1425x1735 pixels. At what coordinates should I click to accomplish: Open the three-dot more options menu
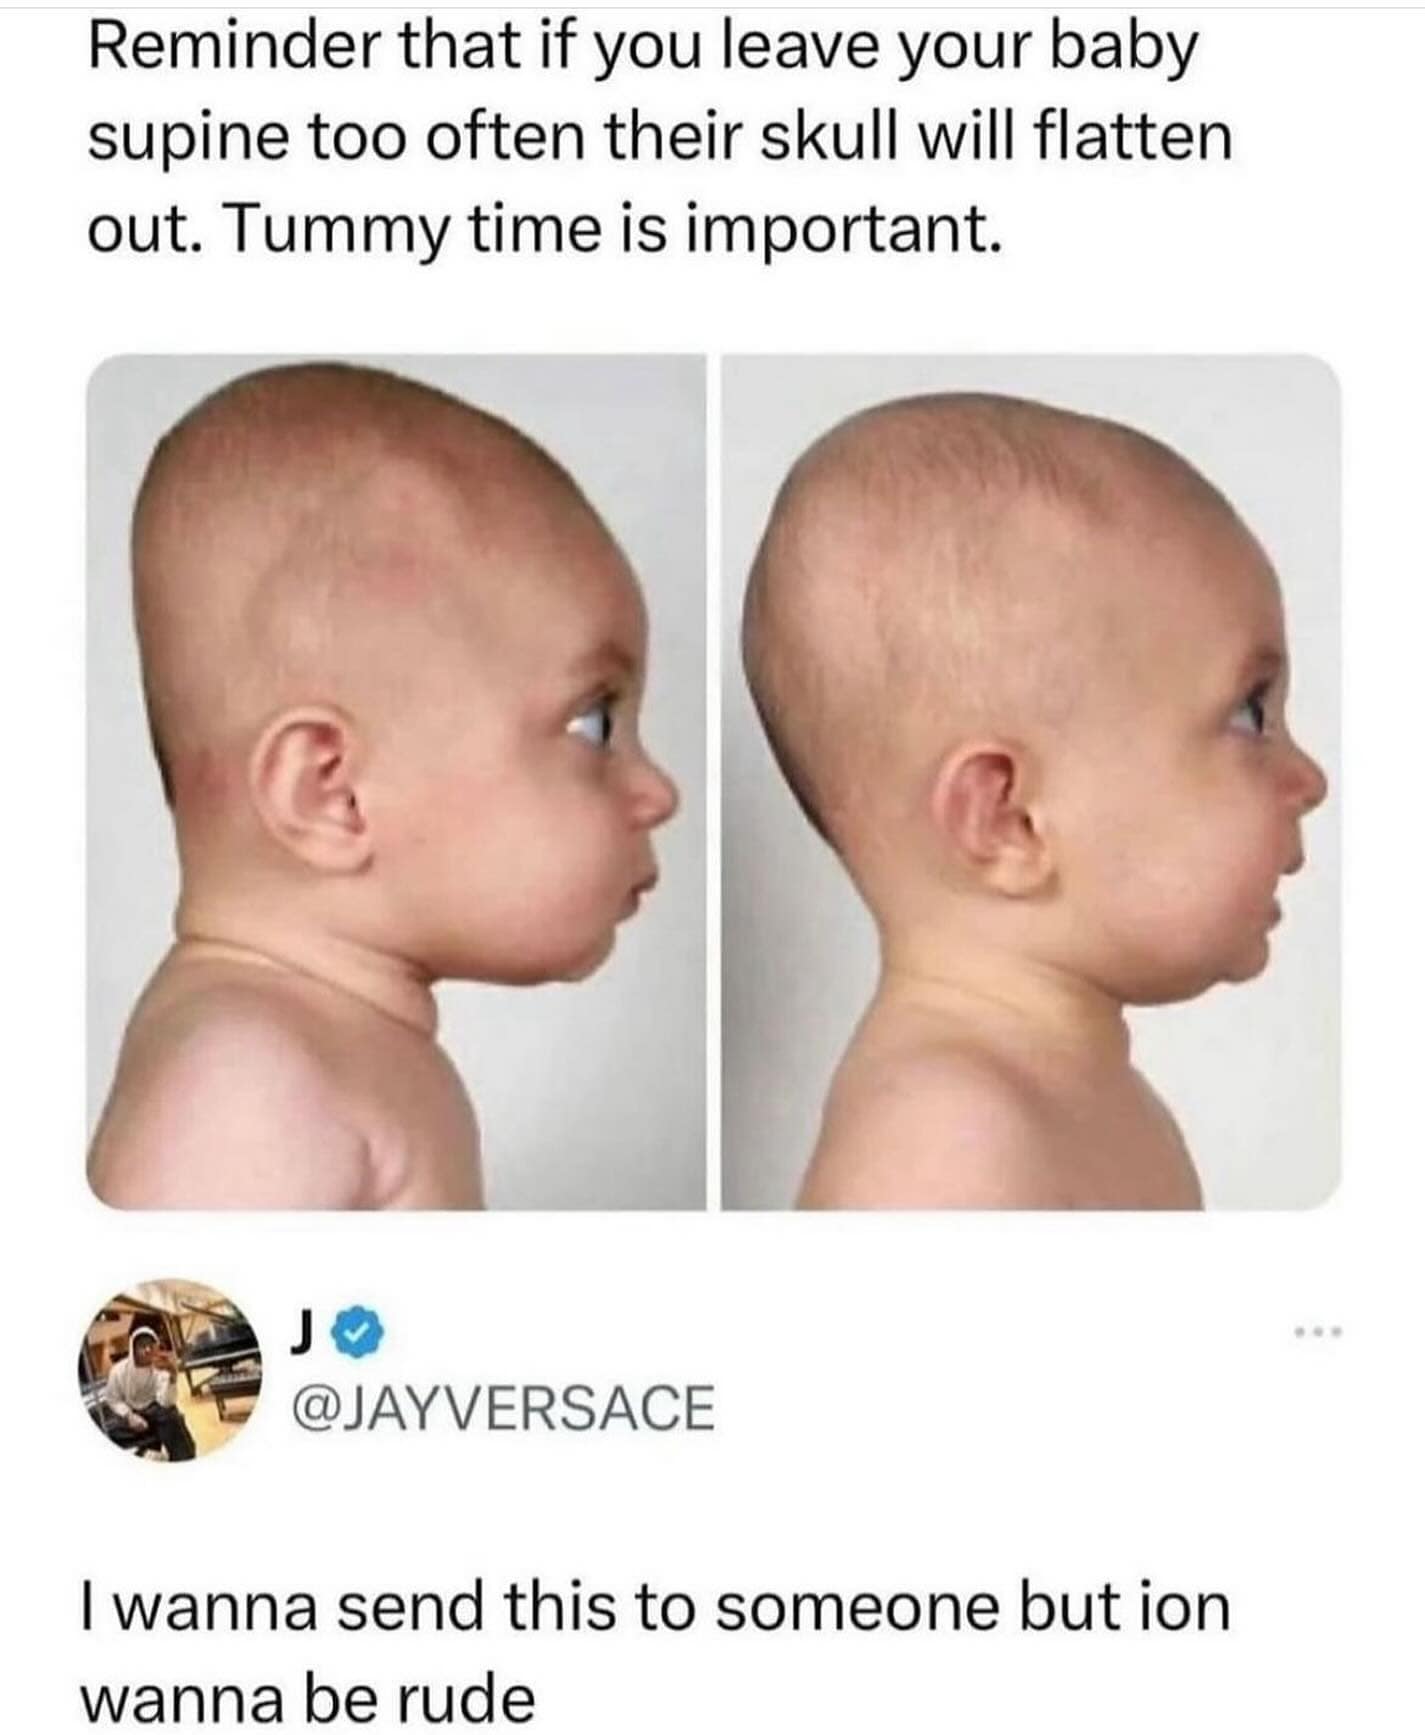click(x=1316, y=1332)
